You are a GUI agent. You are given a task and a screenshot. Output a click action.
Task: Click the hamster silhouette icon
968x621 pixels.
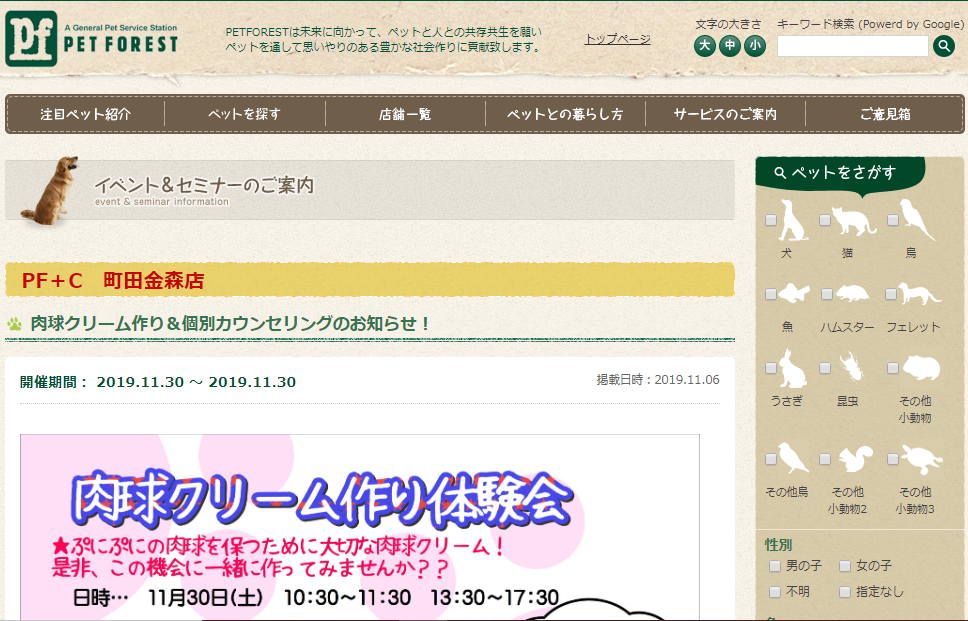(851, 294)
